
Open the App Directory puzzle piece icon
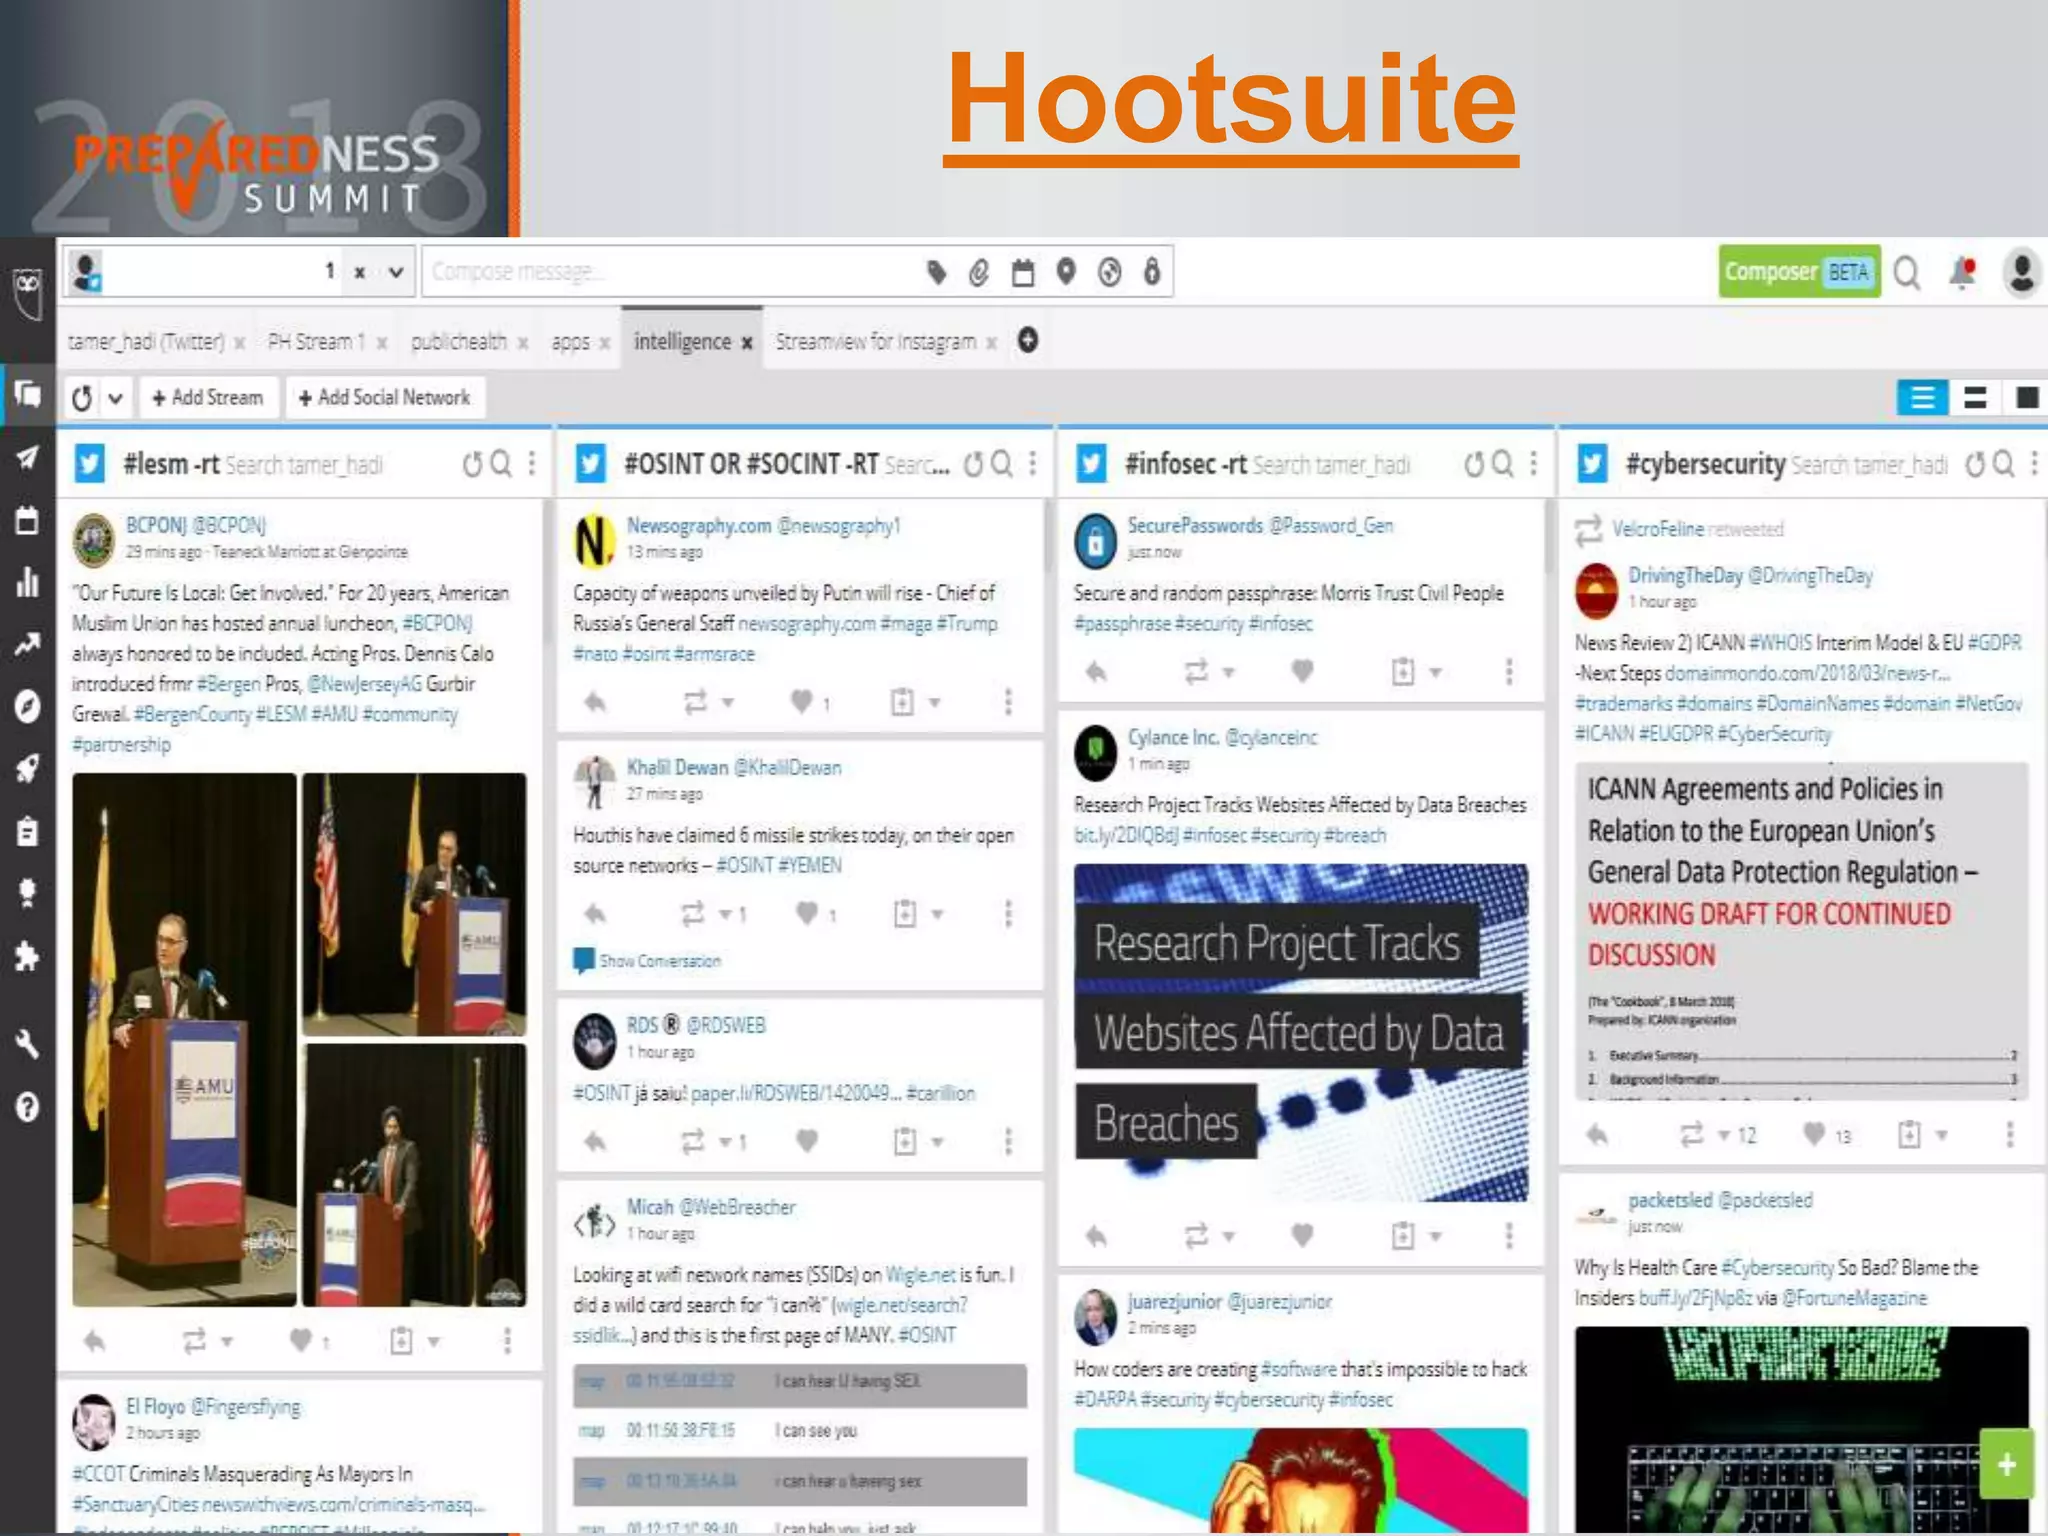click(27, 957)
